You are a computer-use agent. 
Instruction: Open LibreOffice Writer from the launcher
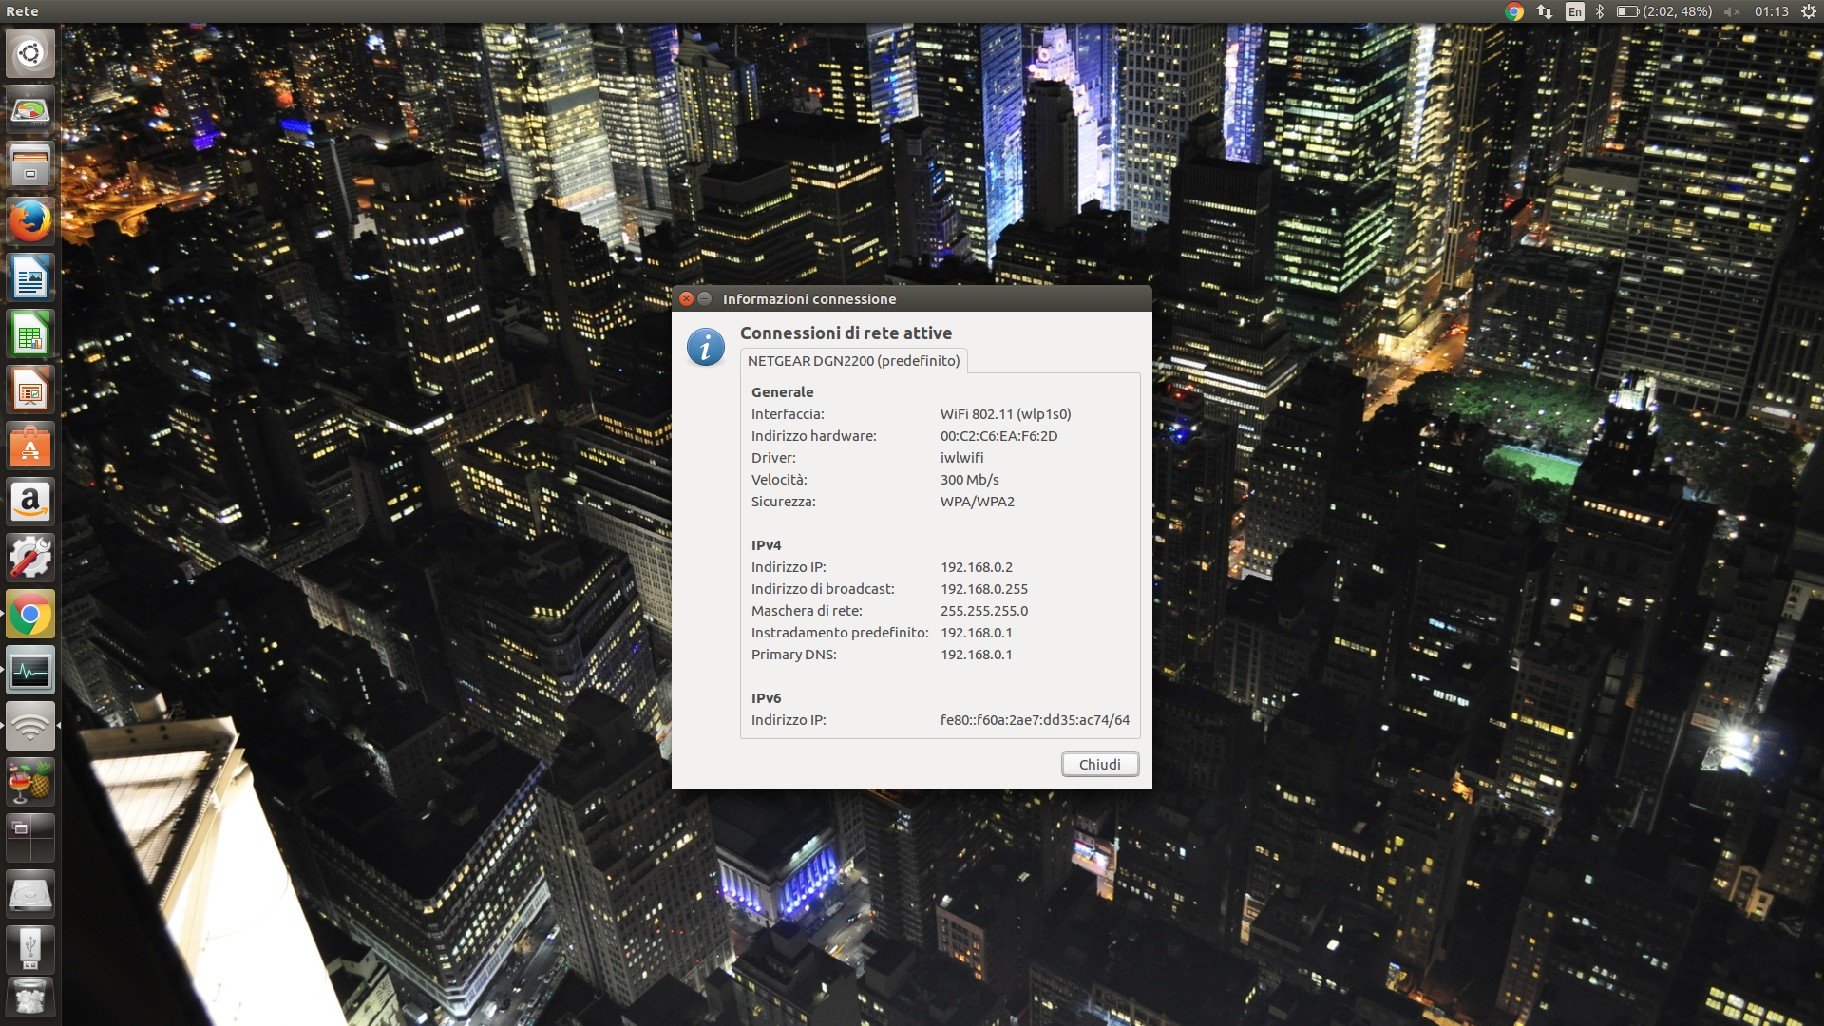pos(30,277)
